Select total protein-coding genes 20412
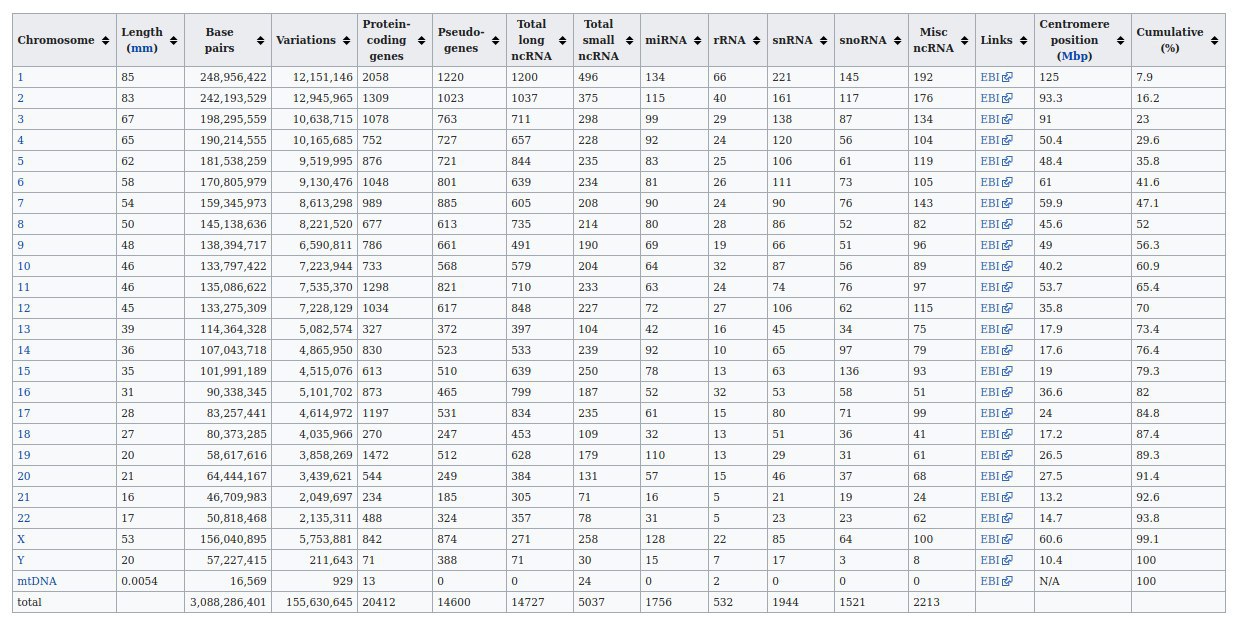The image size is (1238, 621). [377, 602]
